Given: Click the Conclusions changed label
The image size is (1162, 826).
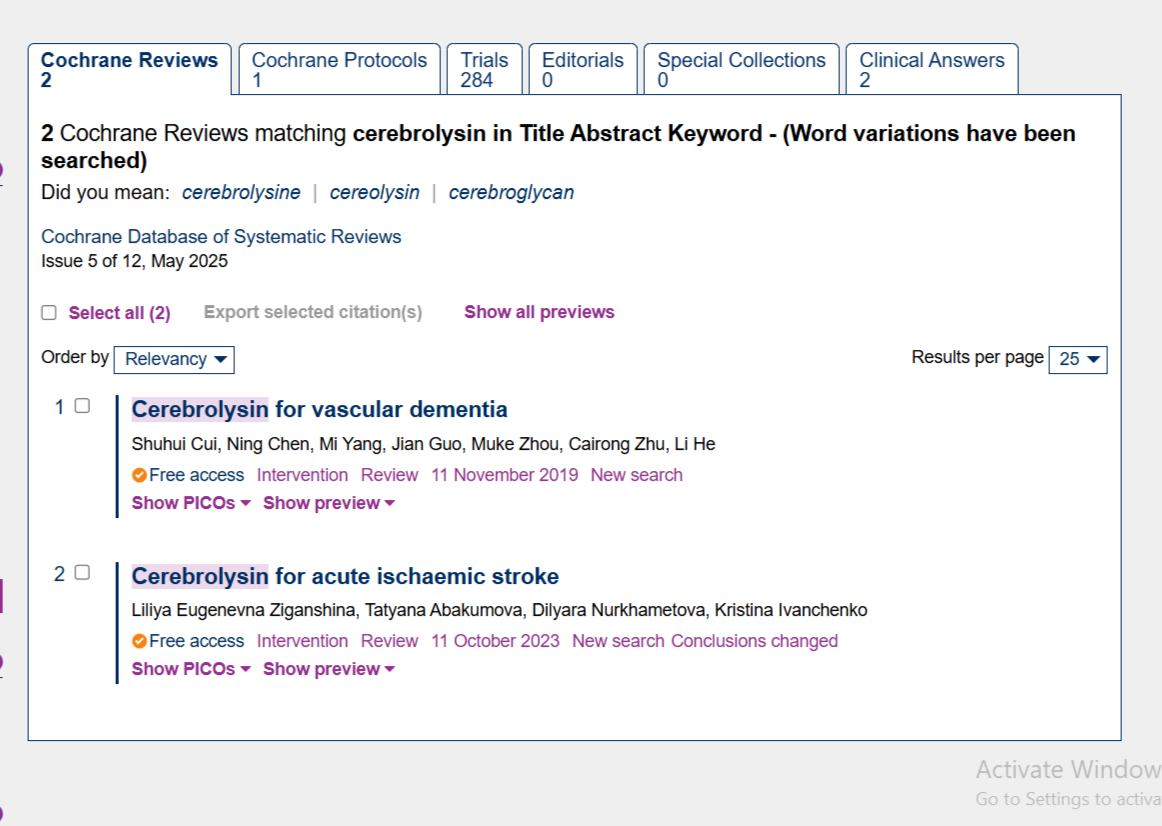Looking at the screenshot, I should 754,641.
